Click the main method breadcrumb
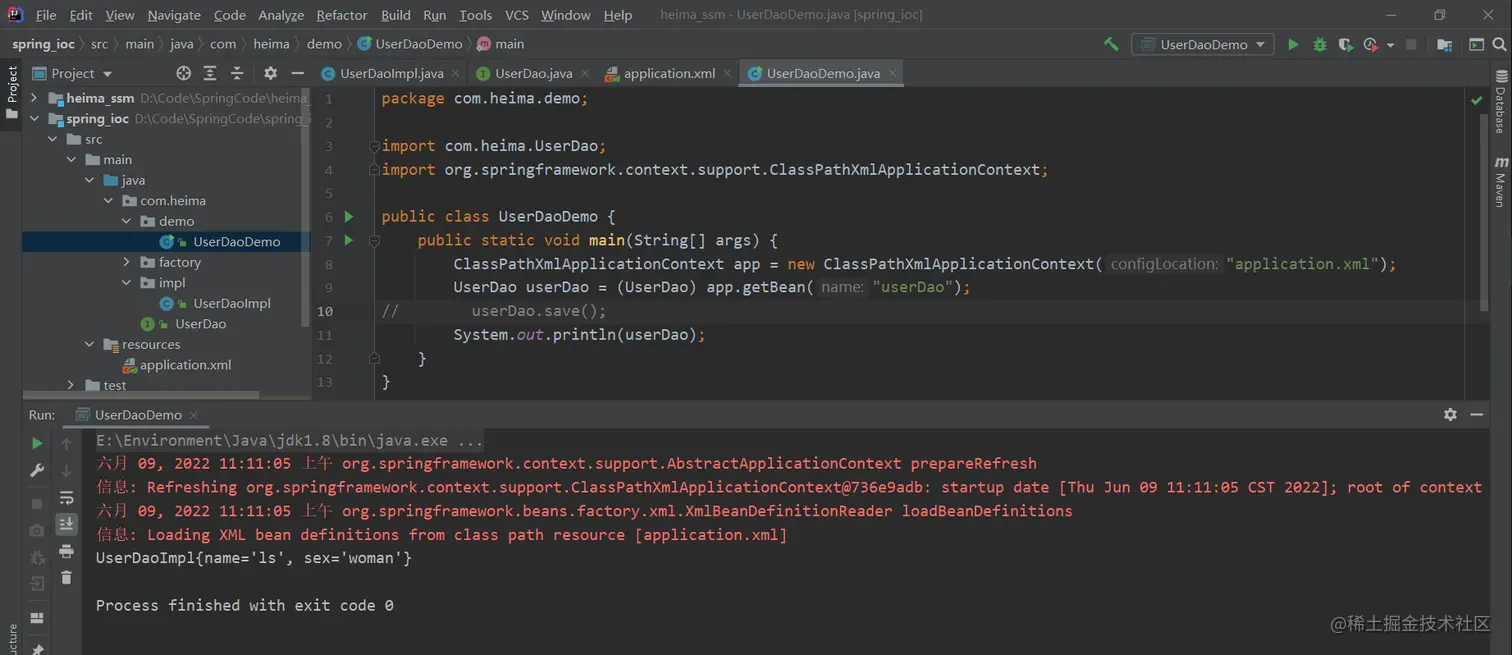This screenshot has height=655, width=1512. pos(500,44)
